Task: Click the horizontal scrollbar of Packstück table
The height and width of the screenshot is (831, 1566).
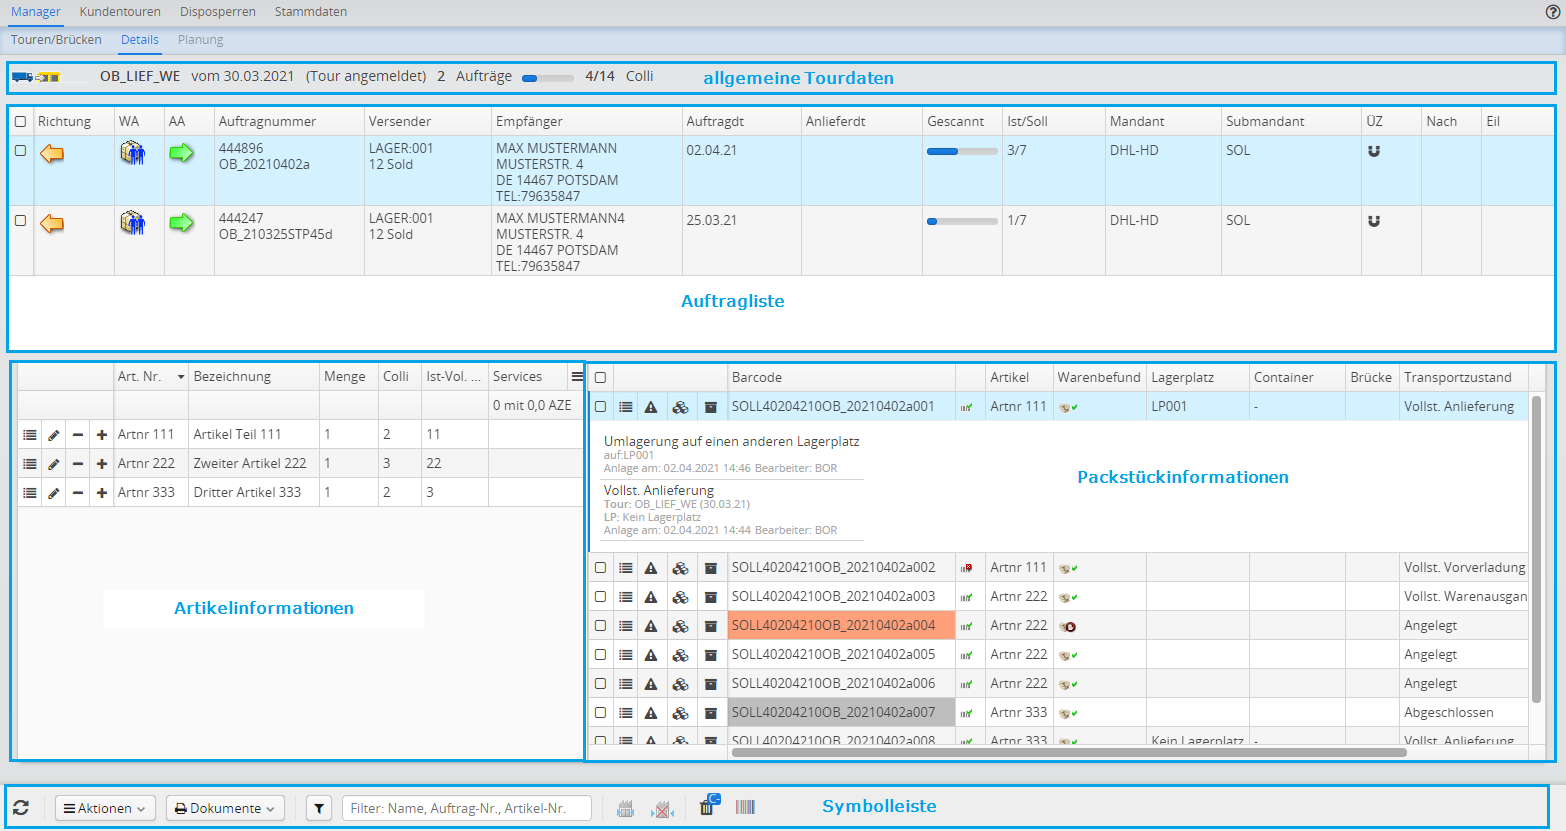Action: [x=1069, y=752]
